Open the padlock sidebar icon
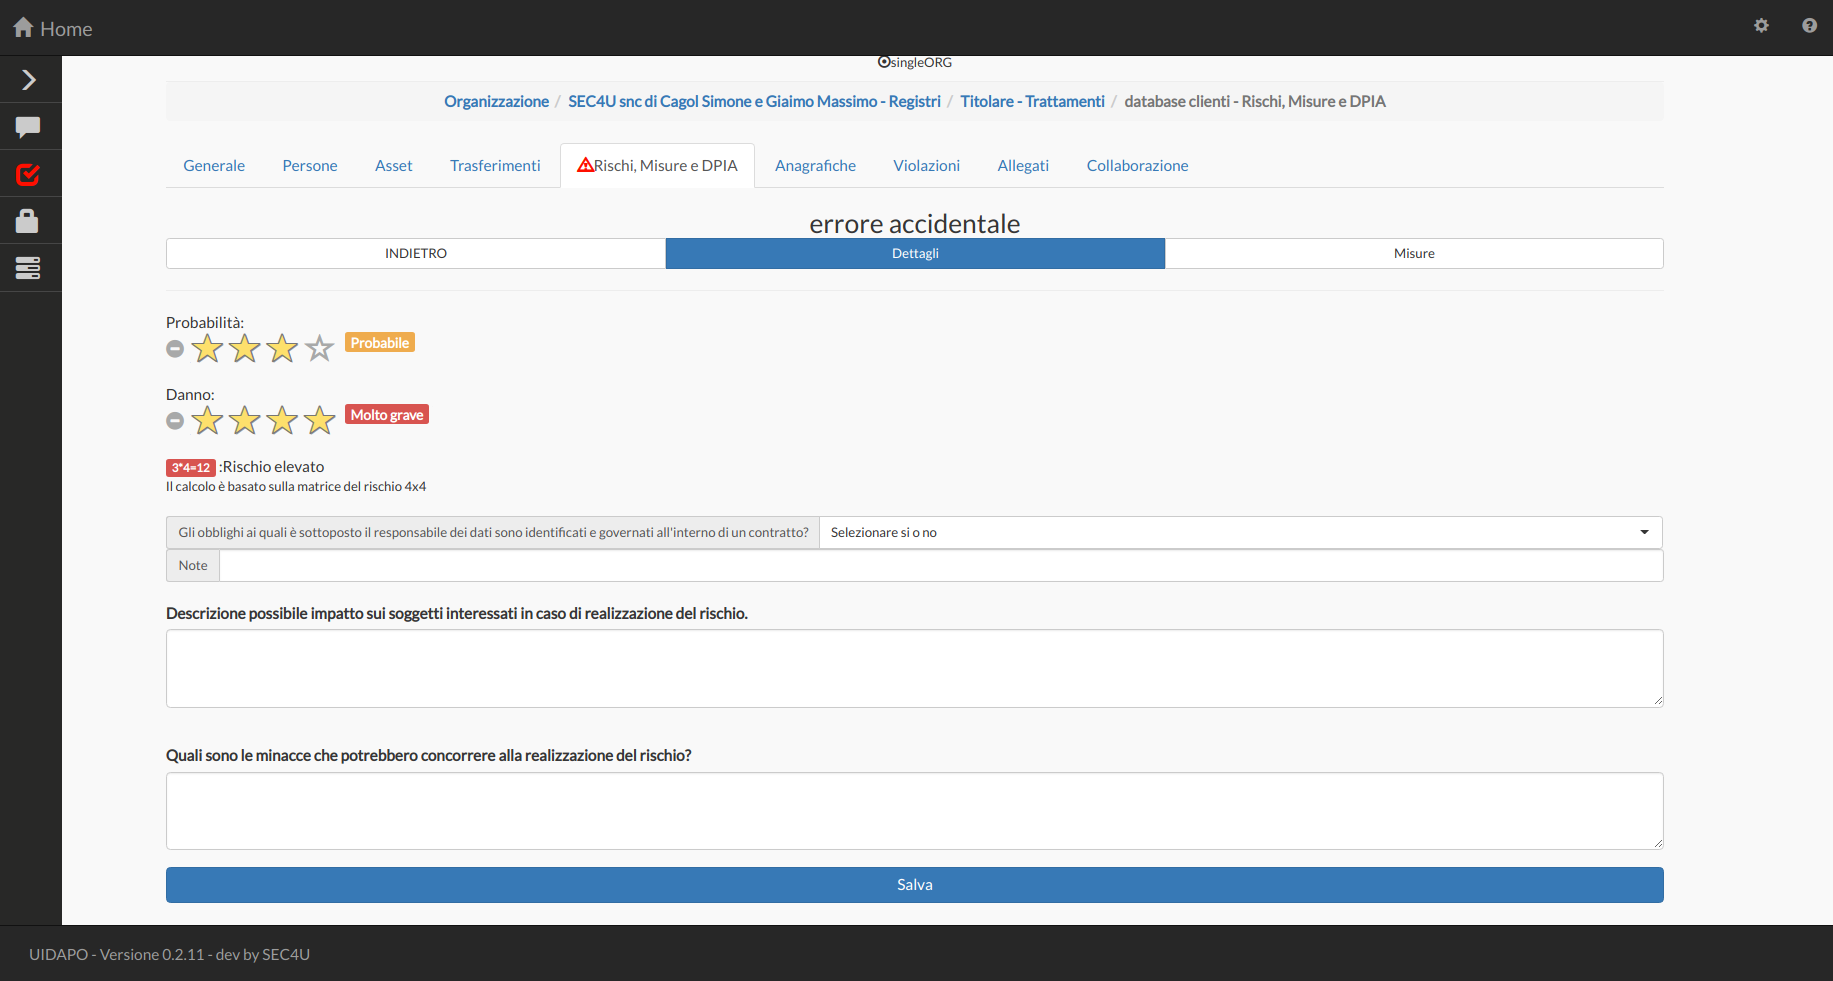This screenshot has width=1833, height=981. pyautogui.click(x=27, y=221)
